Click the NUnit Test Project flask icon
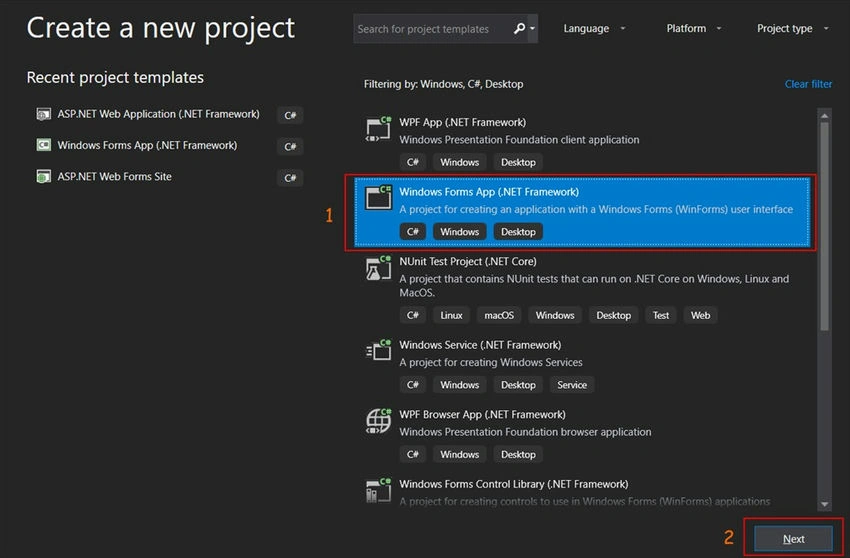 coord(378,268)
